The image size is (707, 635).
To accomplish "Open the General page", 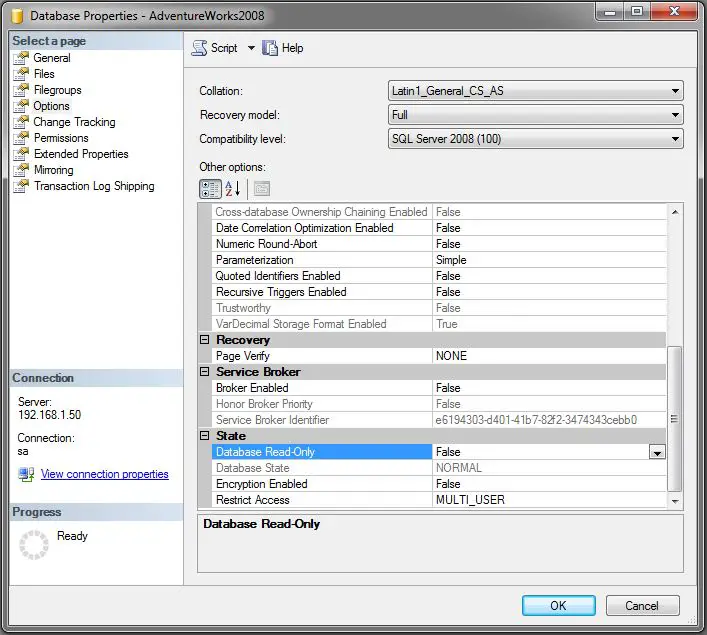I will pyautogui.click(x=52, y=58).
